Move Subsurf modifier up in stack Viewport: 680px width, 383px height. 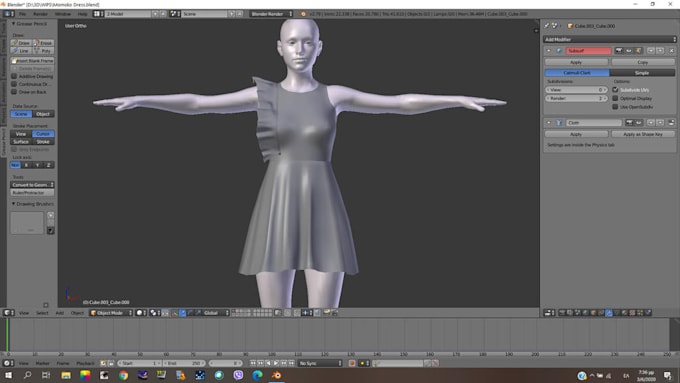click(x=651, y=51)
